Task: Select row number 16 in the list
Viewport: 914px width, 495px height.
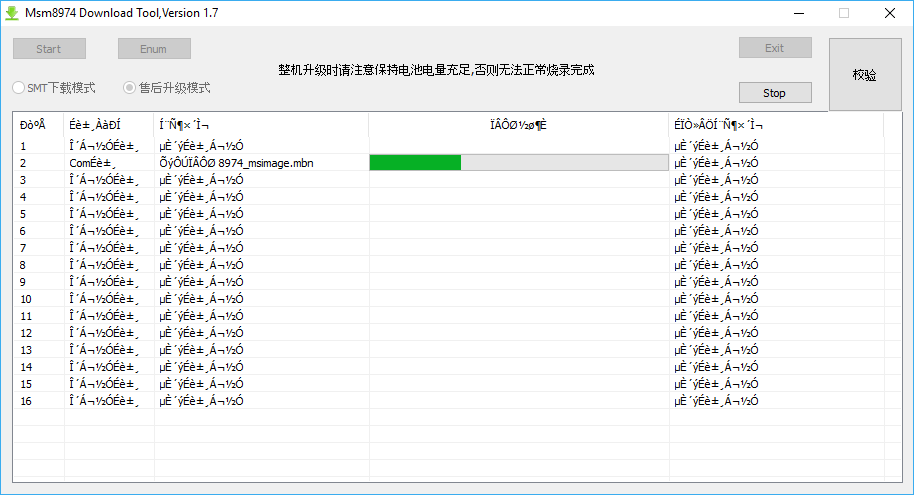Action: coord(26,401)
